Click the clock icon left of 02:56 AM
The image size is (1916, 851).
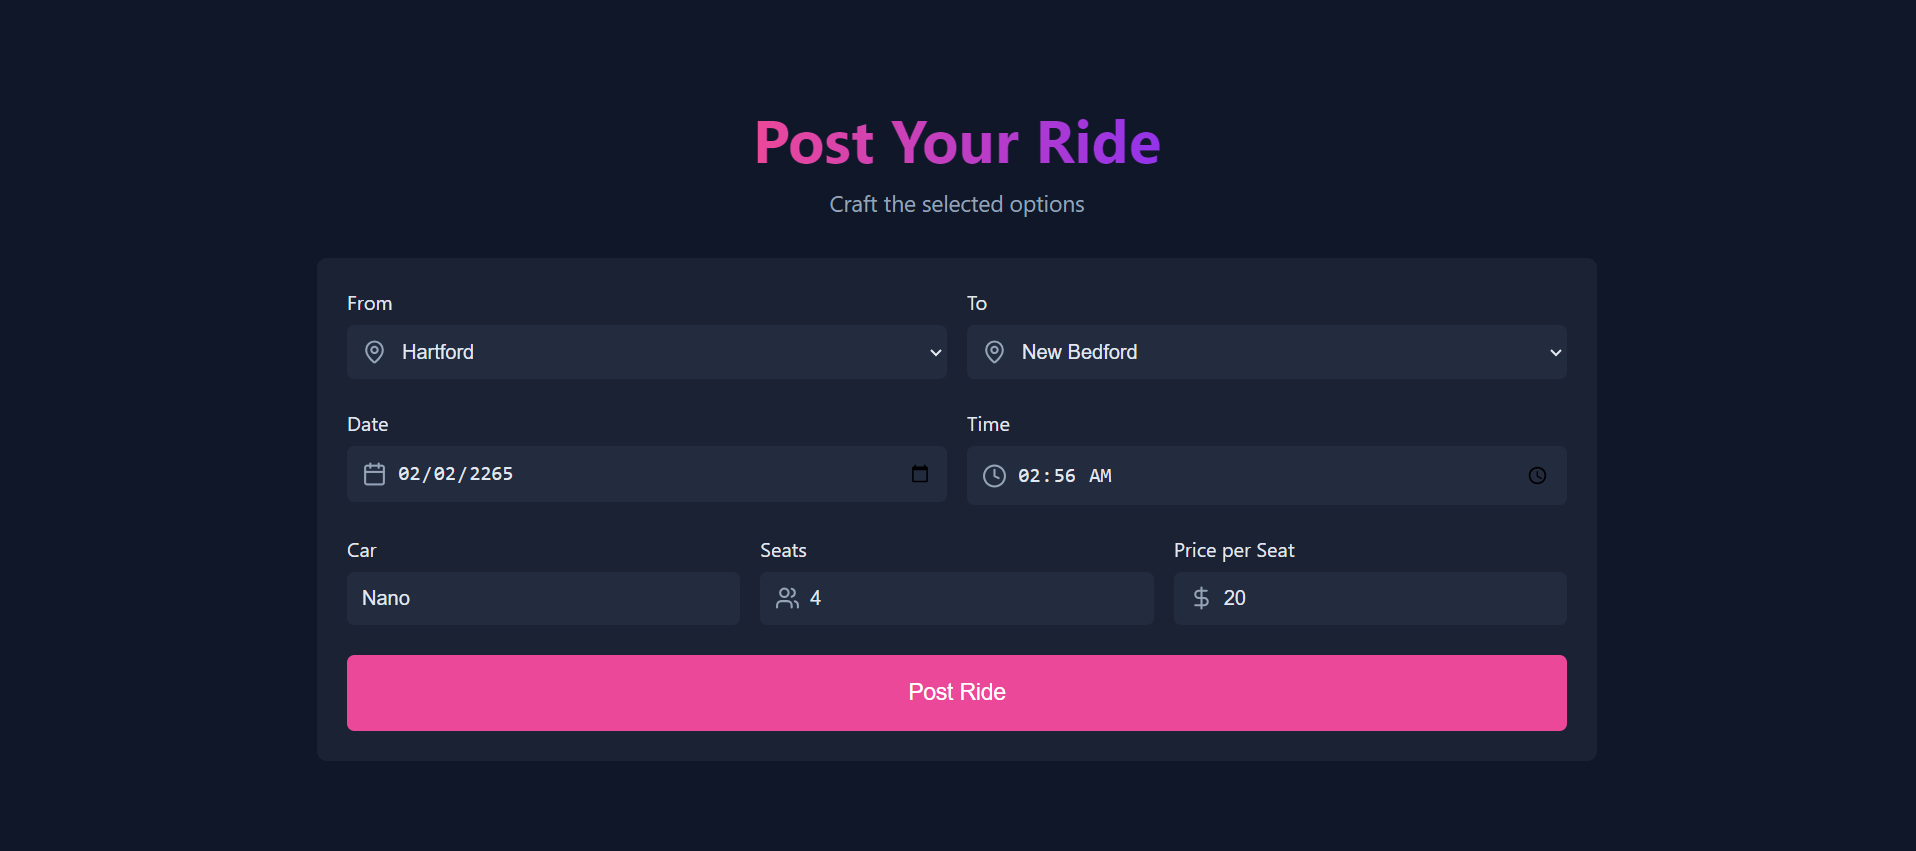994,476
